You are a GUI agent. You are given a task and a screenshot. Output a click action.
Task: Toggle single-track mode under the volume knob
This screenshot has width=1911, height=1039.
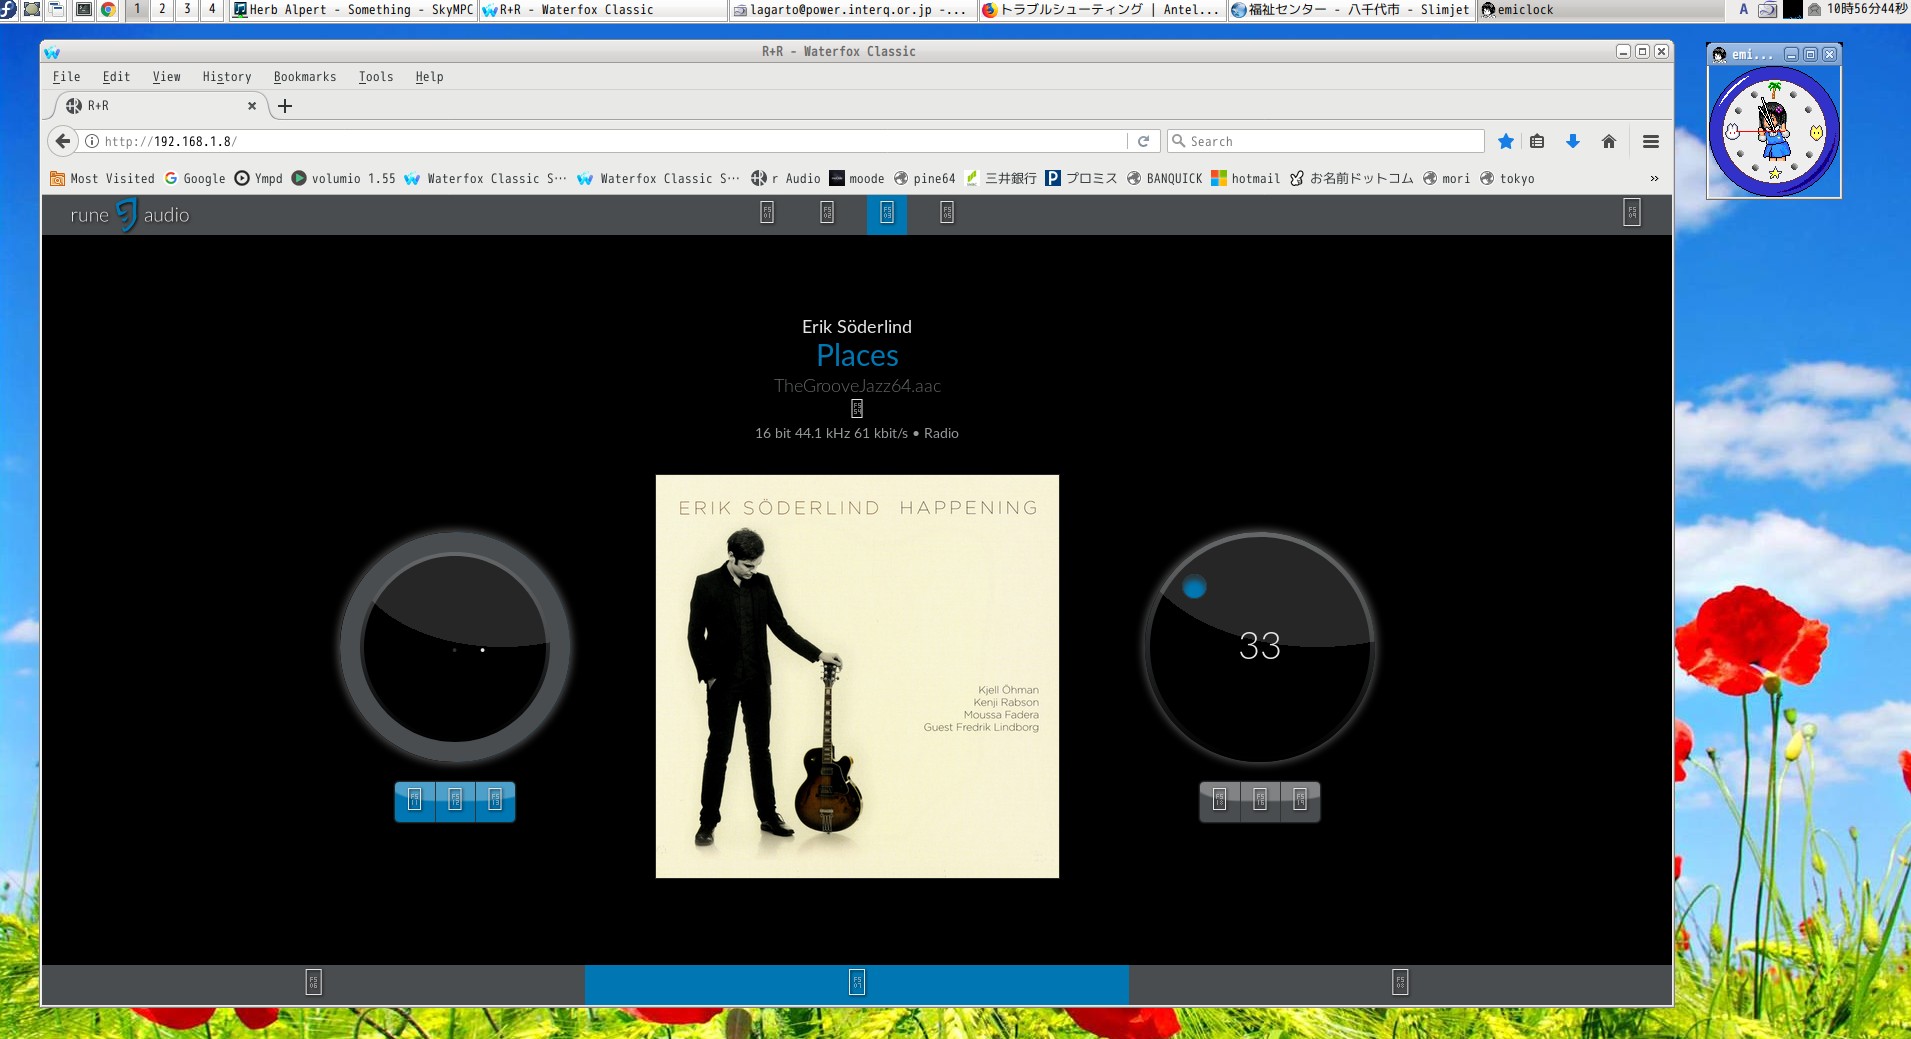1300,801
